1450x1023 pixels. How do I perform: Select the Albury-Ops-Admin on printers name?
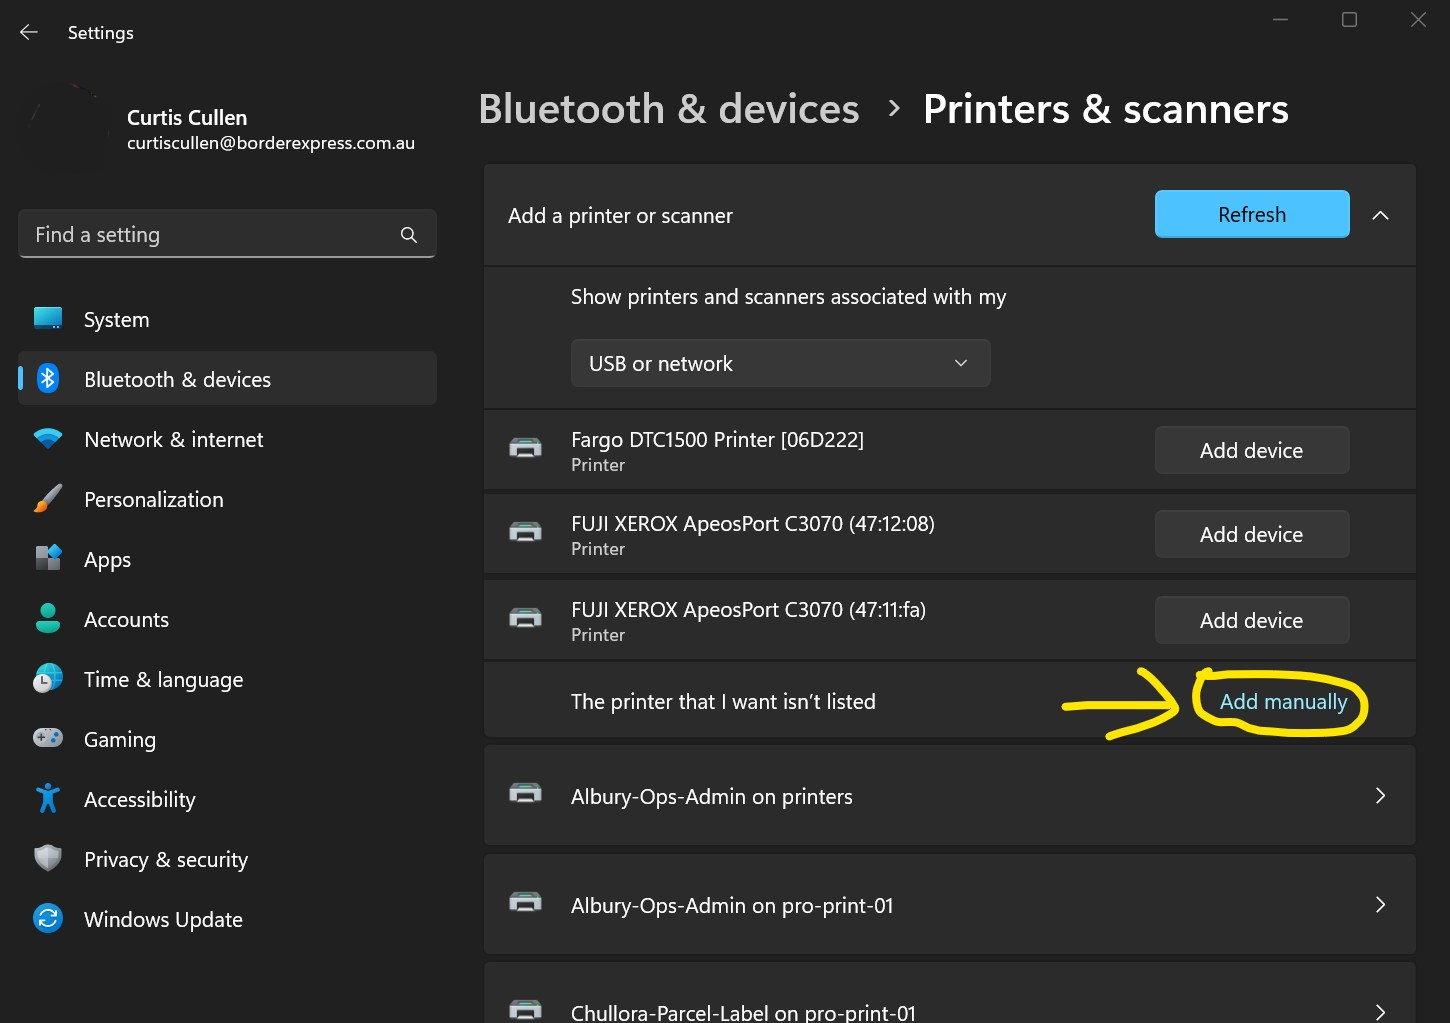[x=712, y=796]
